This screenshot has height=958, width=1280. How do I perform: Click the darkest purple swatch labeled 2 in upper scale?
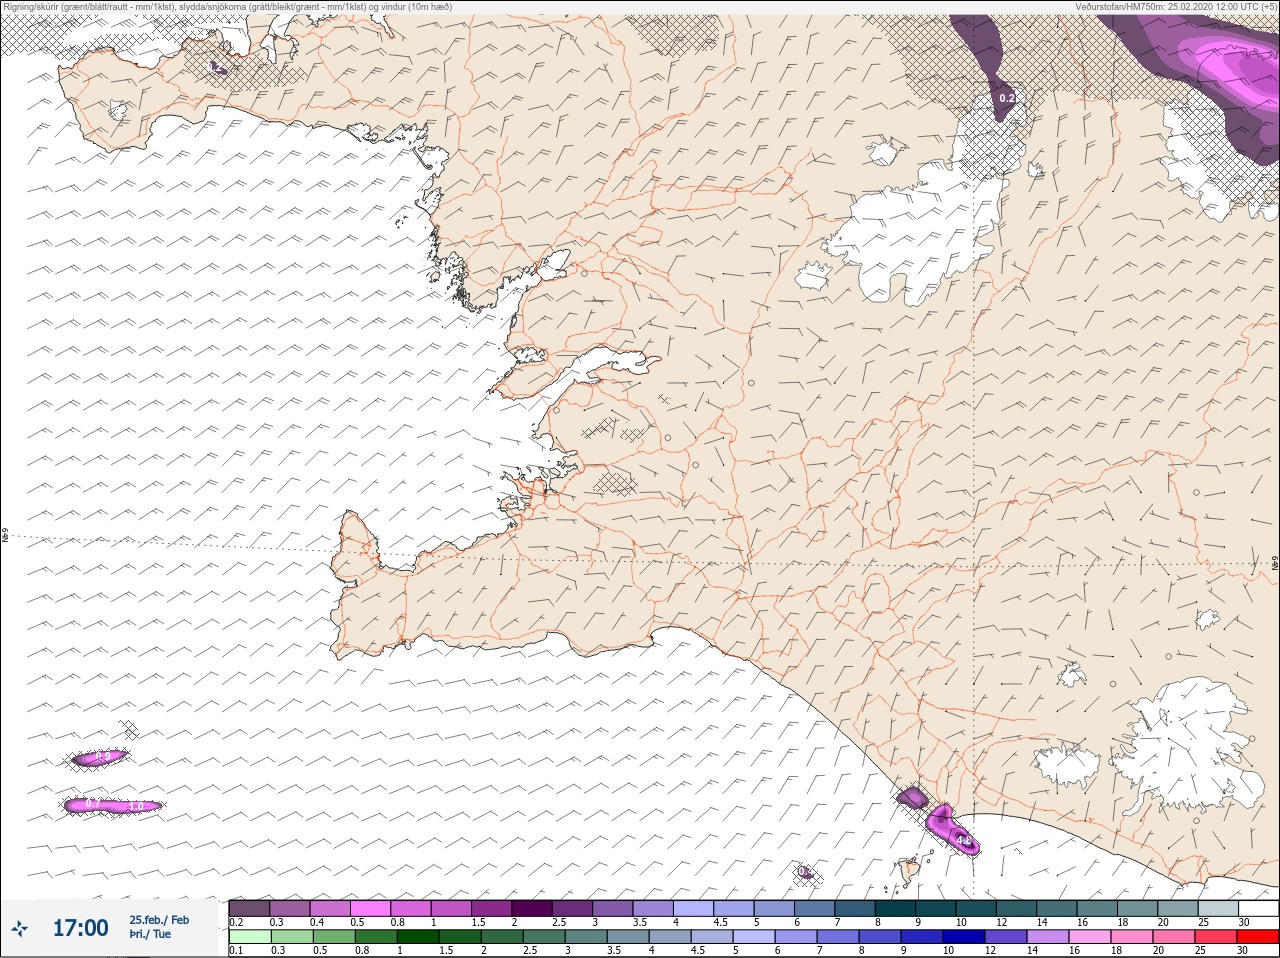click(x=532, y=908)
